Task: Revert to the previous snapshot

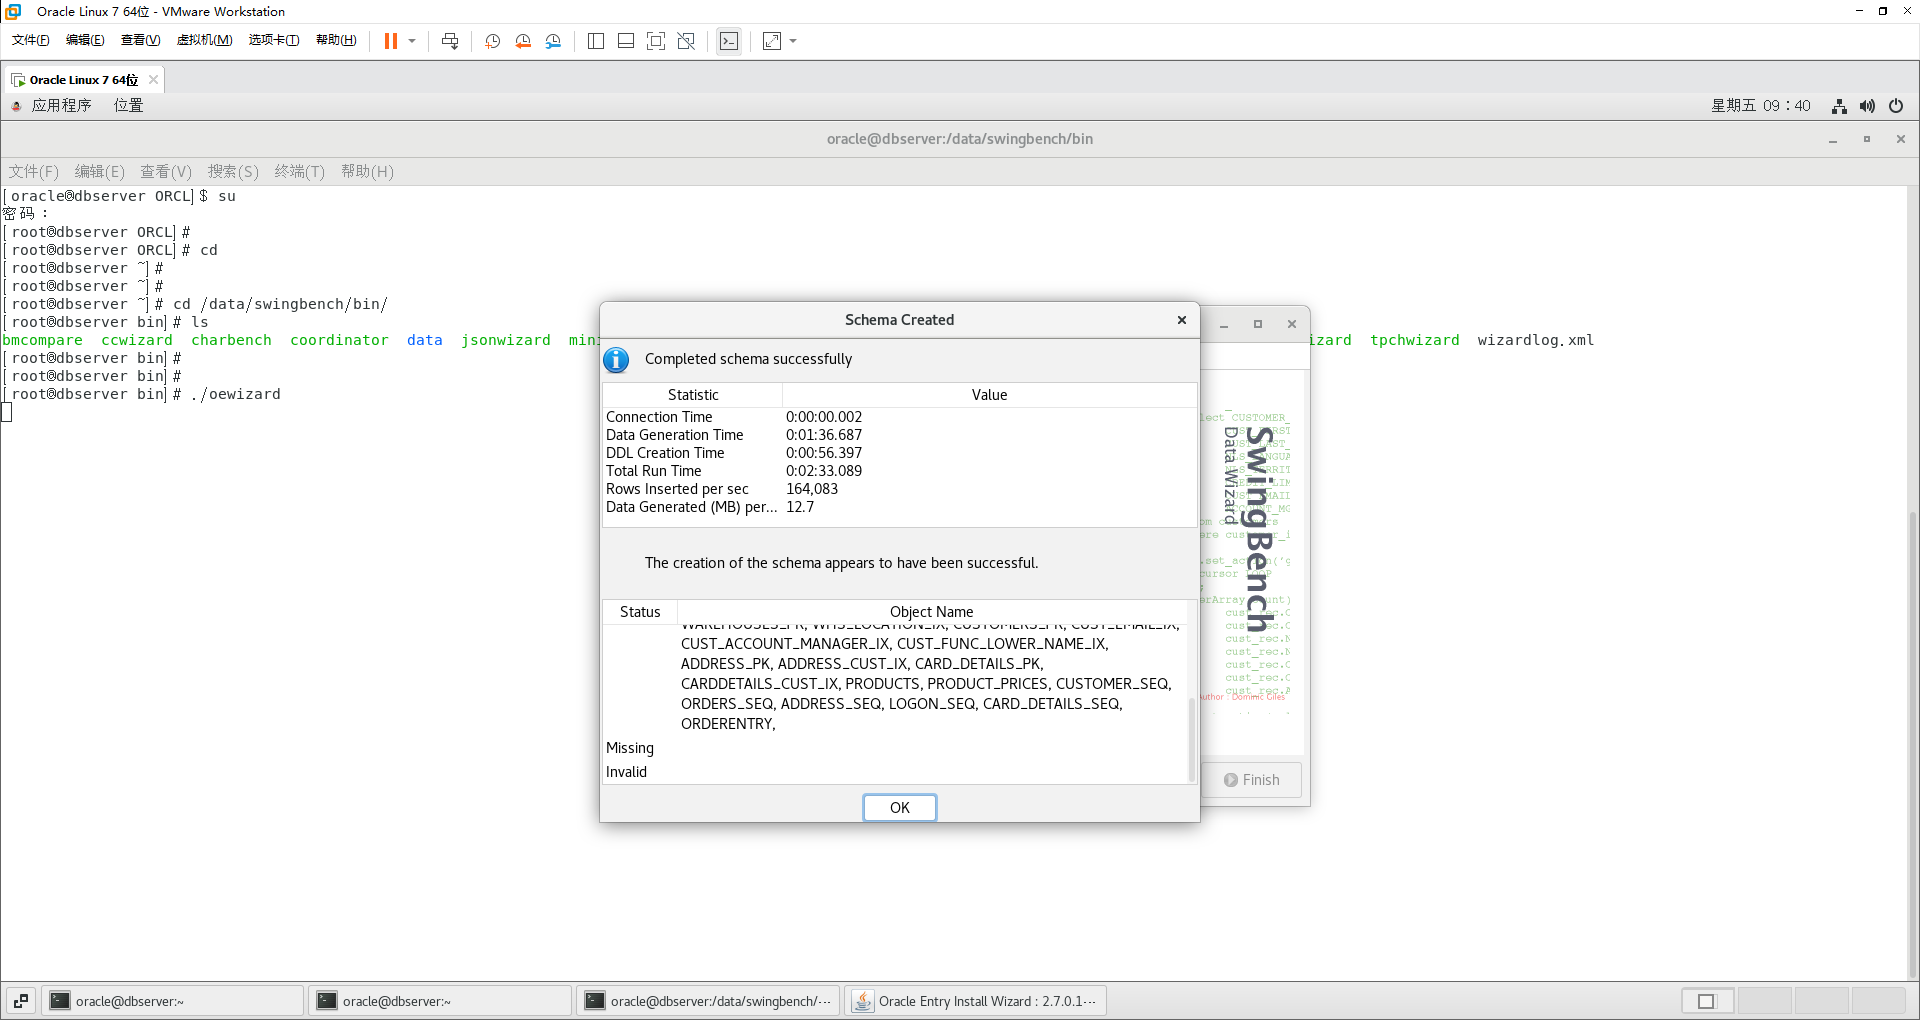Action: (x=523, y=41)
